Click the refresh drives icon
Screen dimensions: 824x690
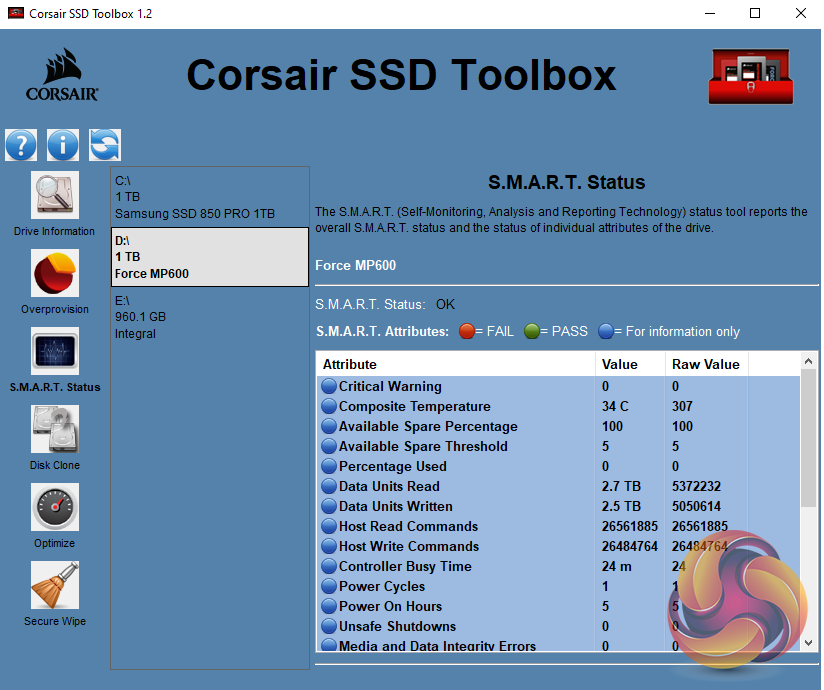(104, 144)
